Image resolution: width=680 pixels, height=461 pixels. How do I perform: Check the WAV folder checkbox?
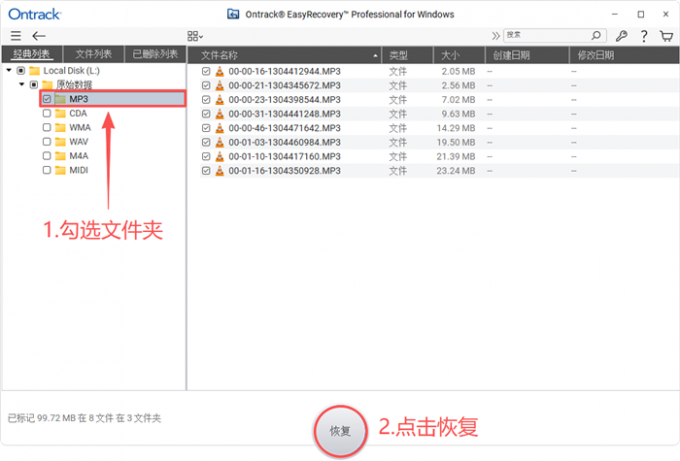pyautogui.click(x=47, y=142)
